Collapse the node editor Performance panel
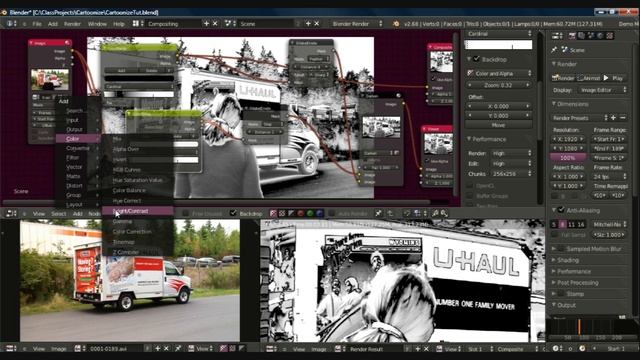 (x=469, y=139)
